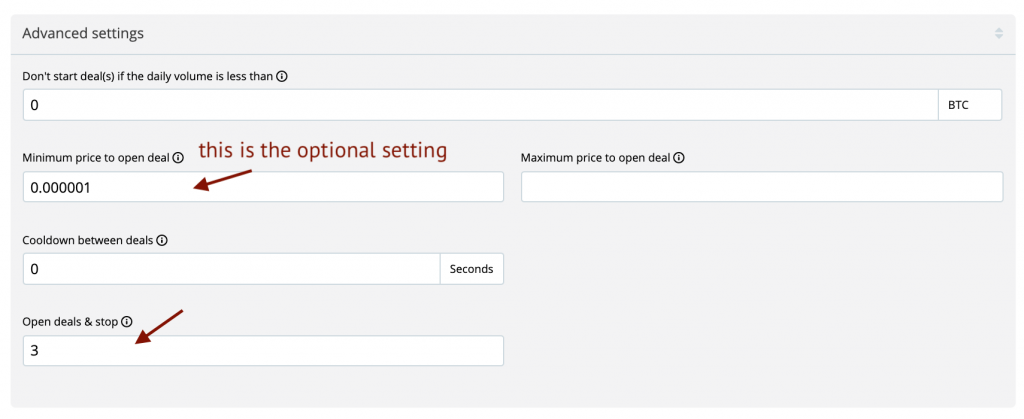The height and width of the screenshot is (419, 1024).
Task: Click the Open deals & stop field
Action: 263,351
